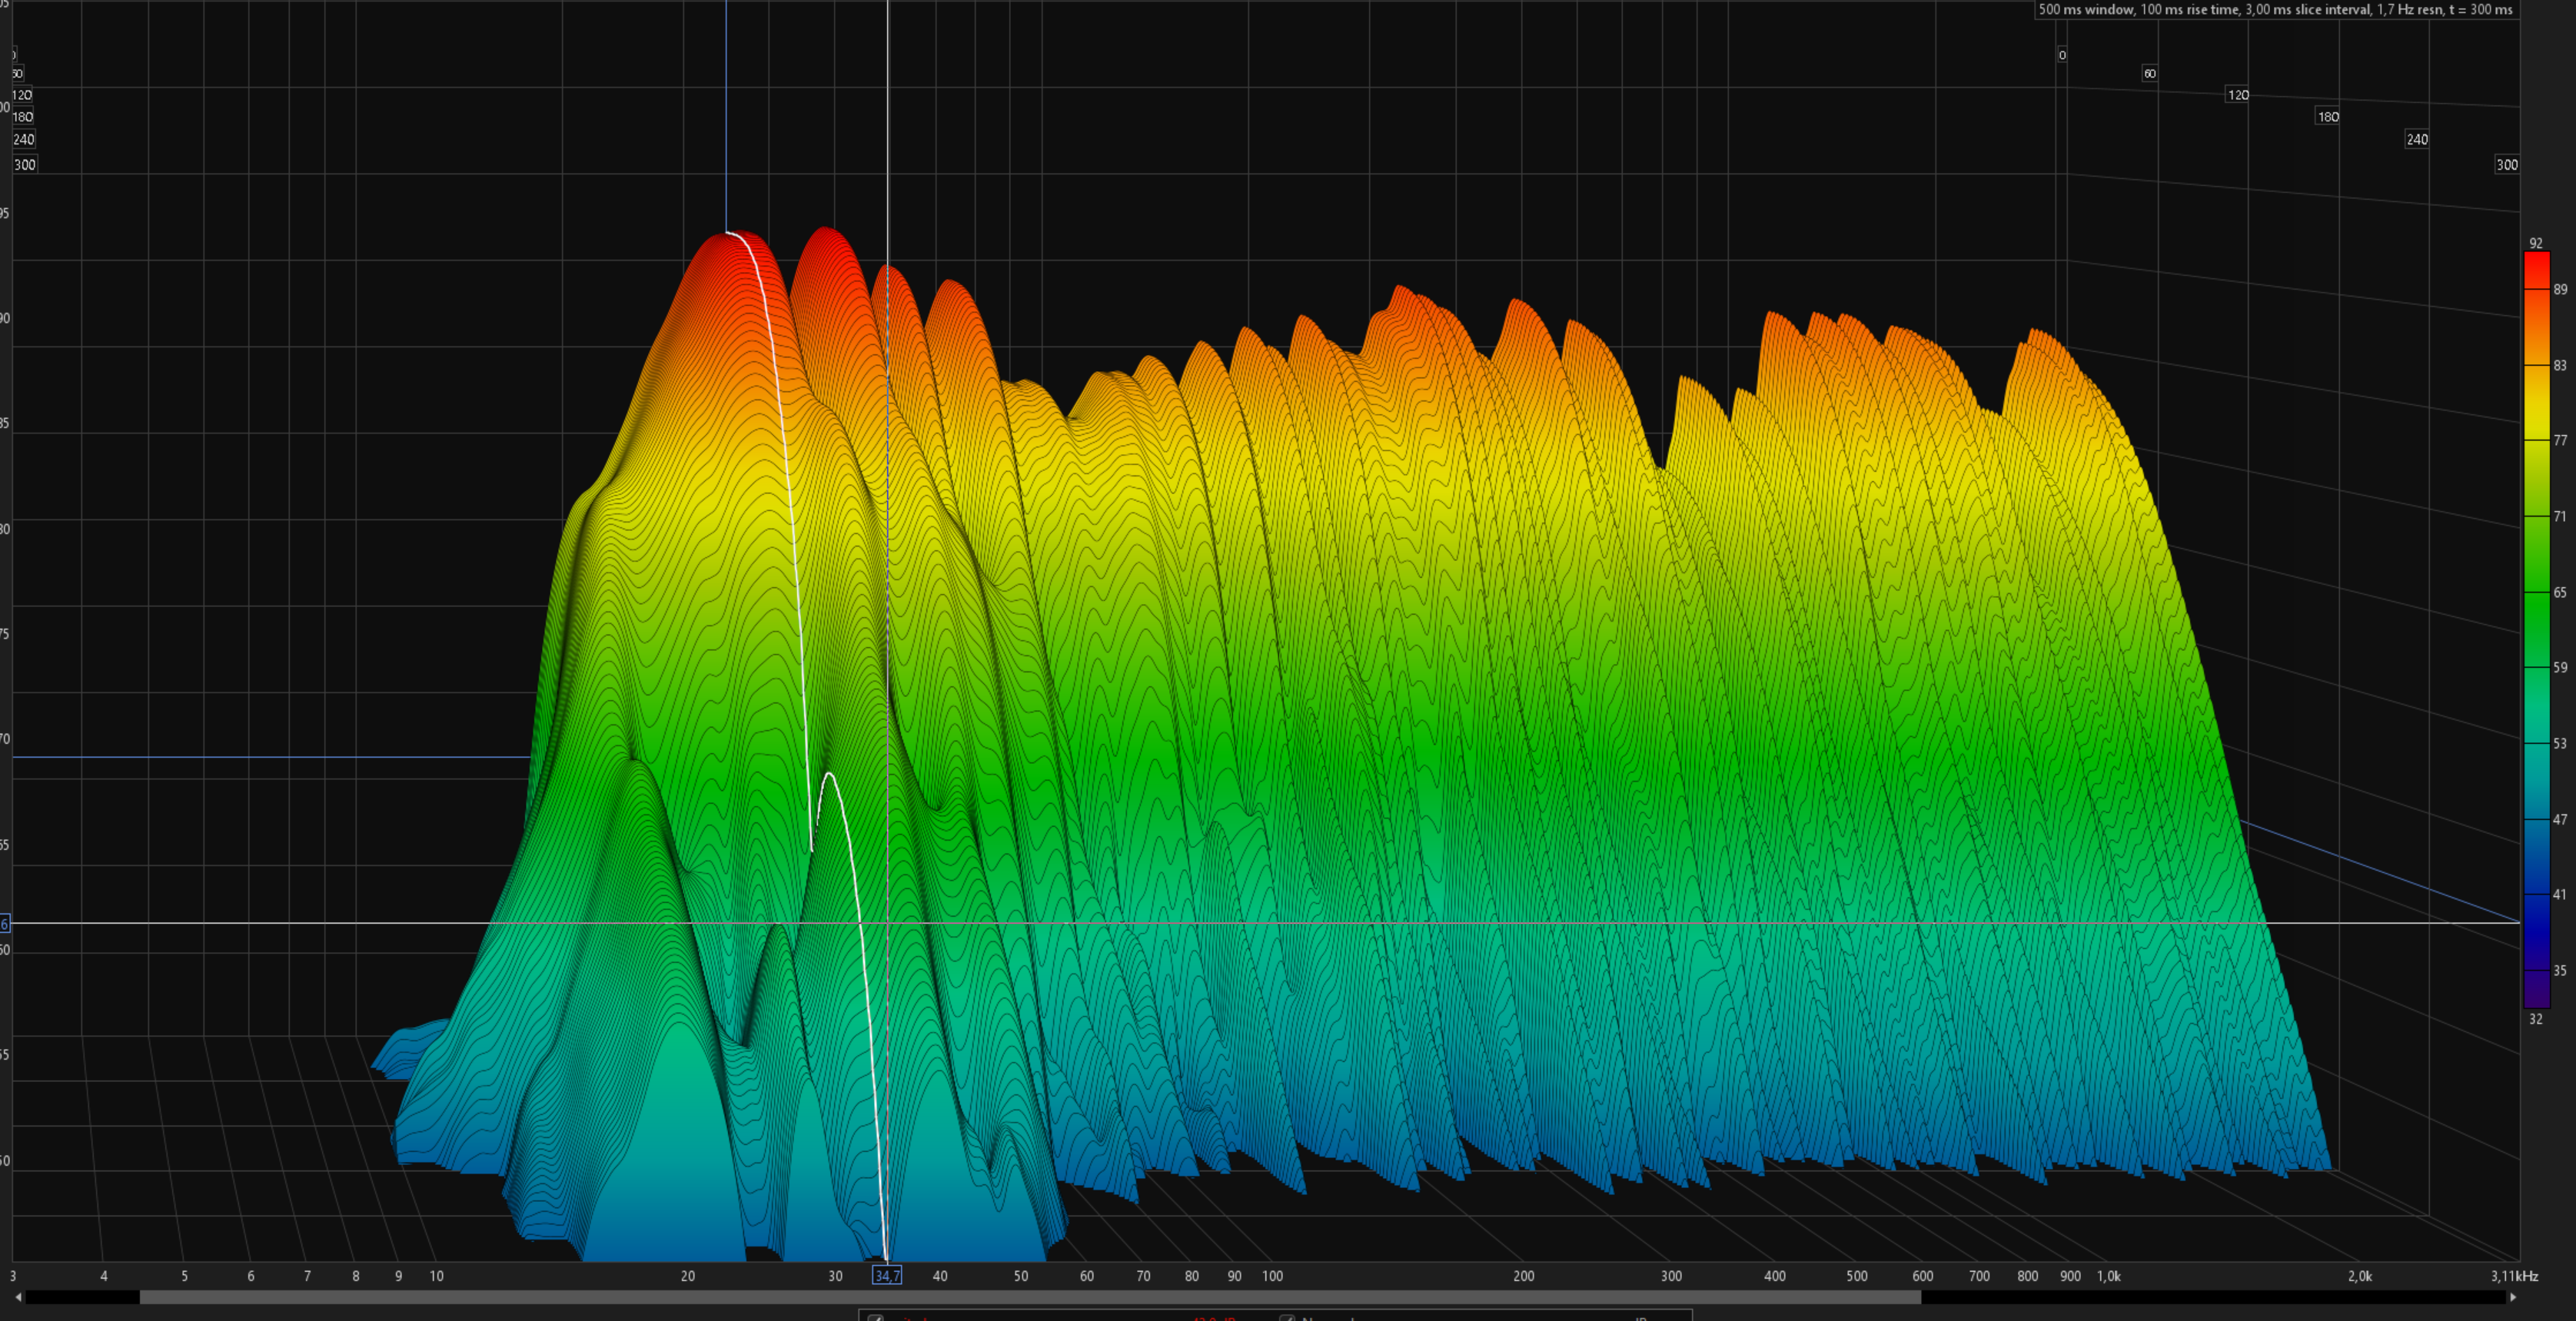Click the left scroll arrow of frequency scrollbar
Image resolution: width=2576 pixels, height=1321 pixels.
click(x=18, y=1297)
